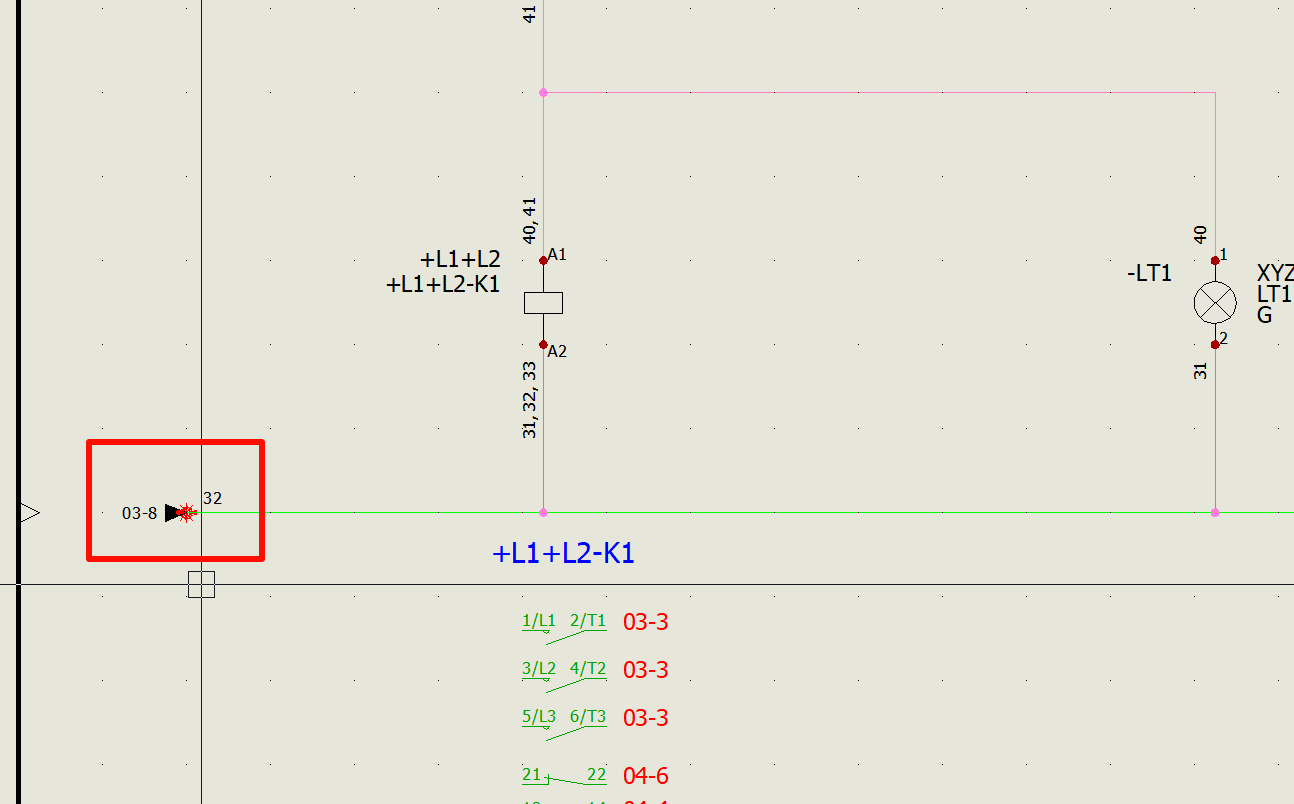Screen dimensions: 1294x804
Task: Click lamp terminal 1 connection point
Action: (1215, 260)
